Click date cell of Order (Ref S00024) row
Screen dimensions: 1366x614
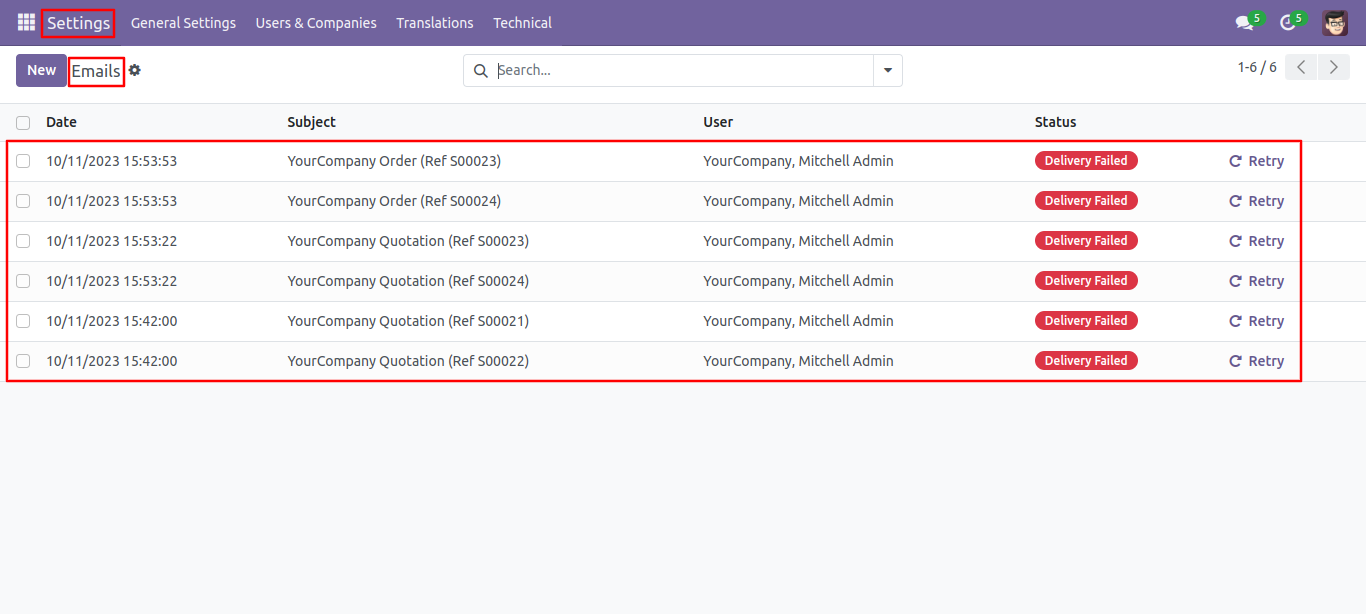(x=111, y=201)
